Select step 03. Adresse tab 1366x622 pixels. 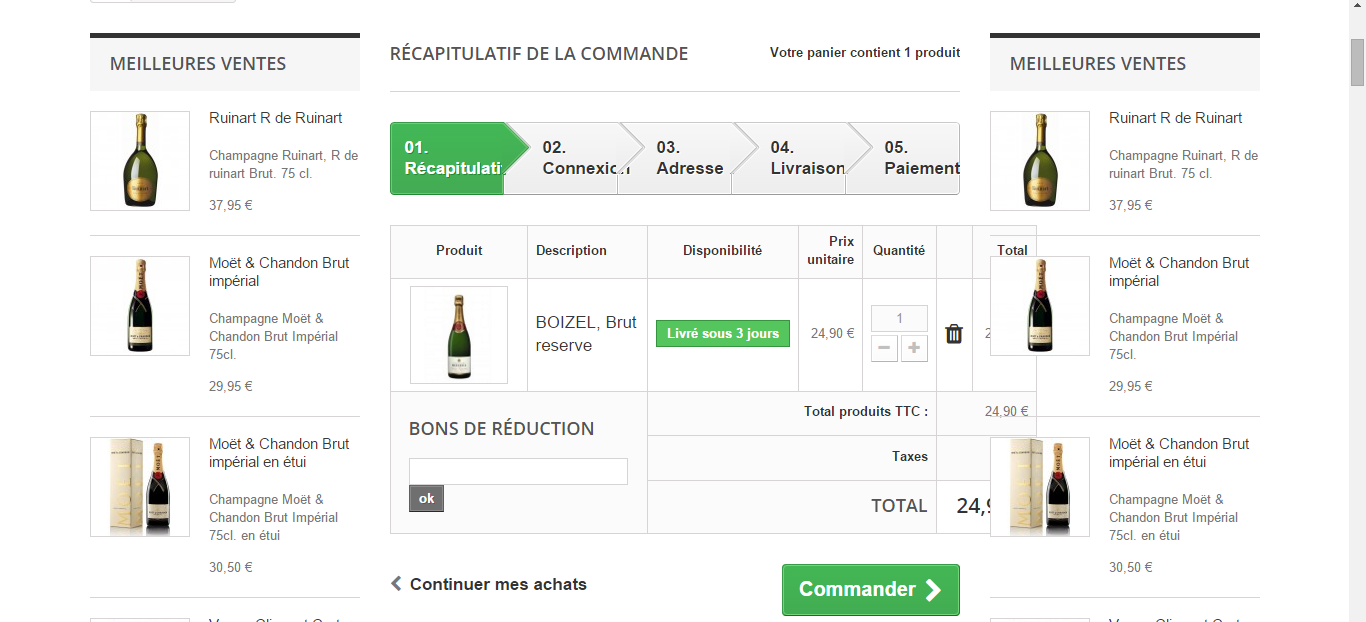pyautogui.click(x=689, y=158)
